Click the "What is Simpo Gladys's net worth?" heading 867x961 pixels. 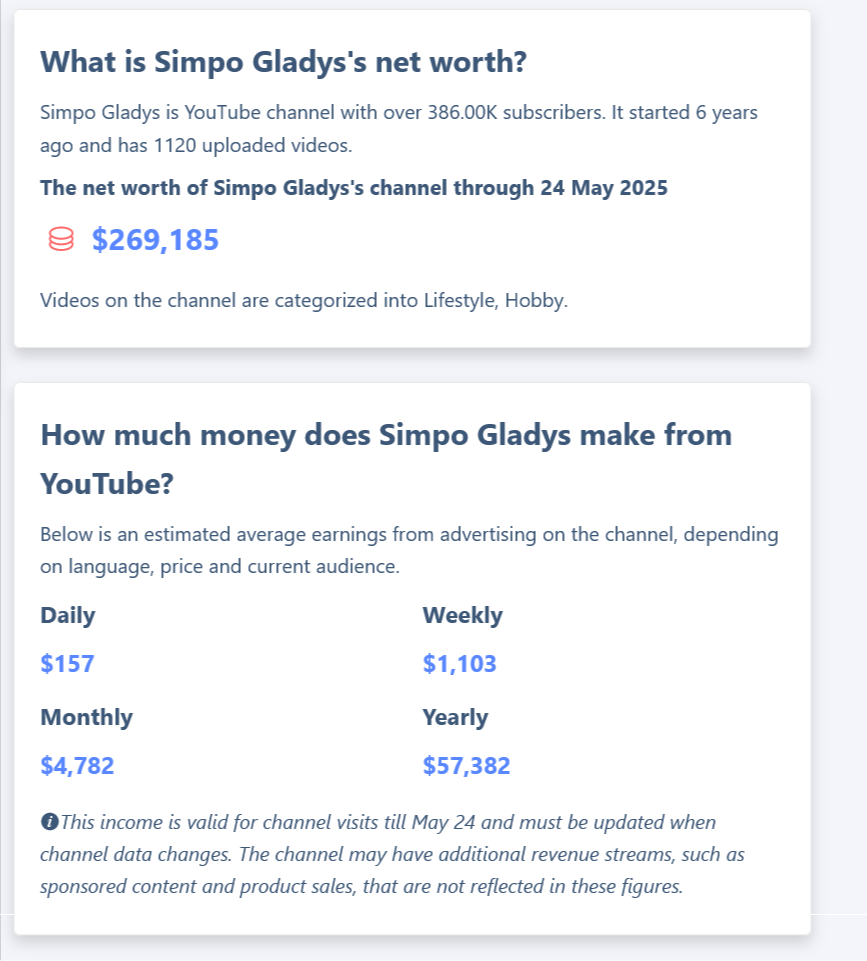tap(283, 62)
